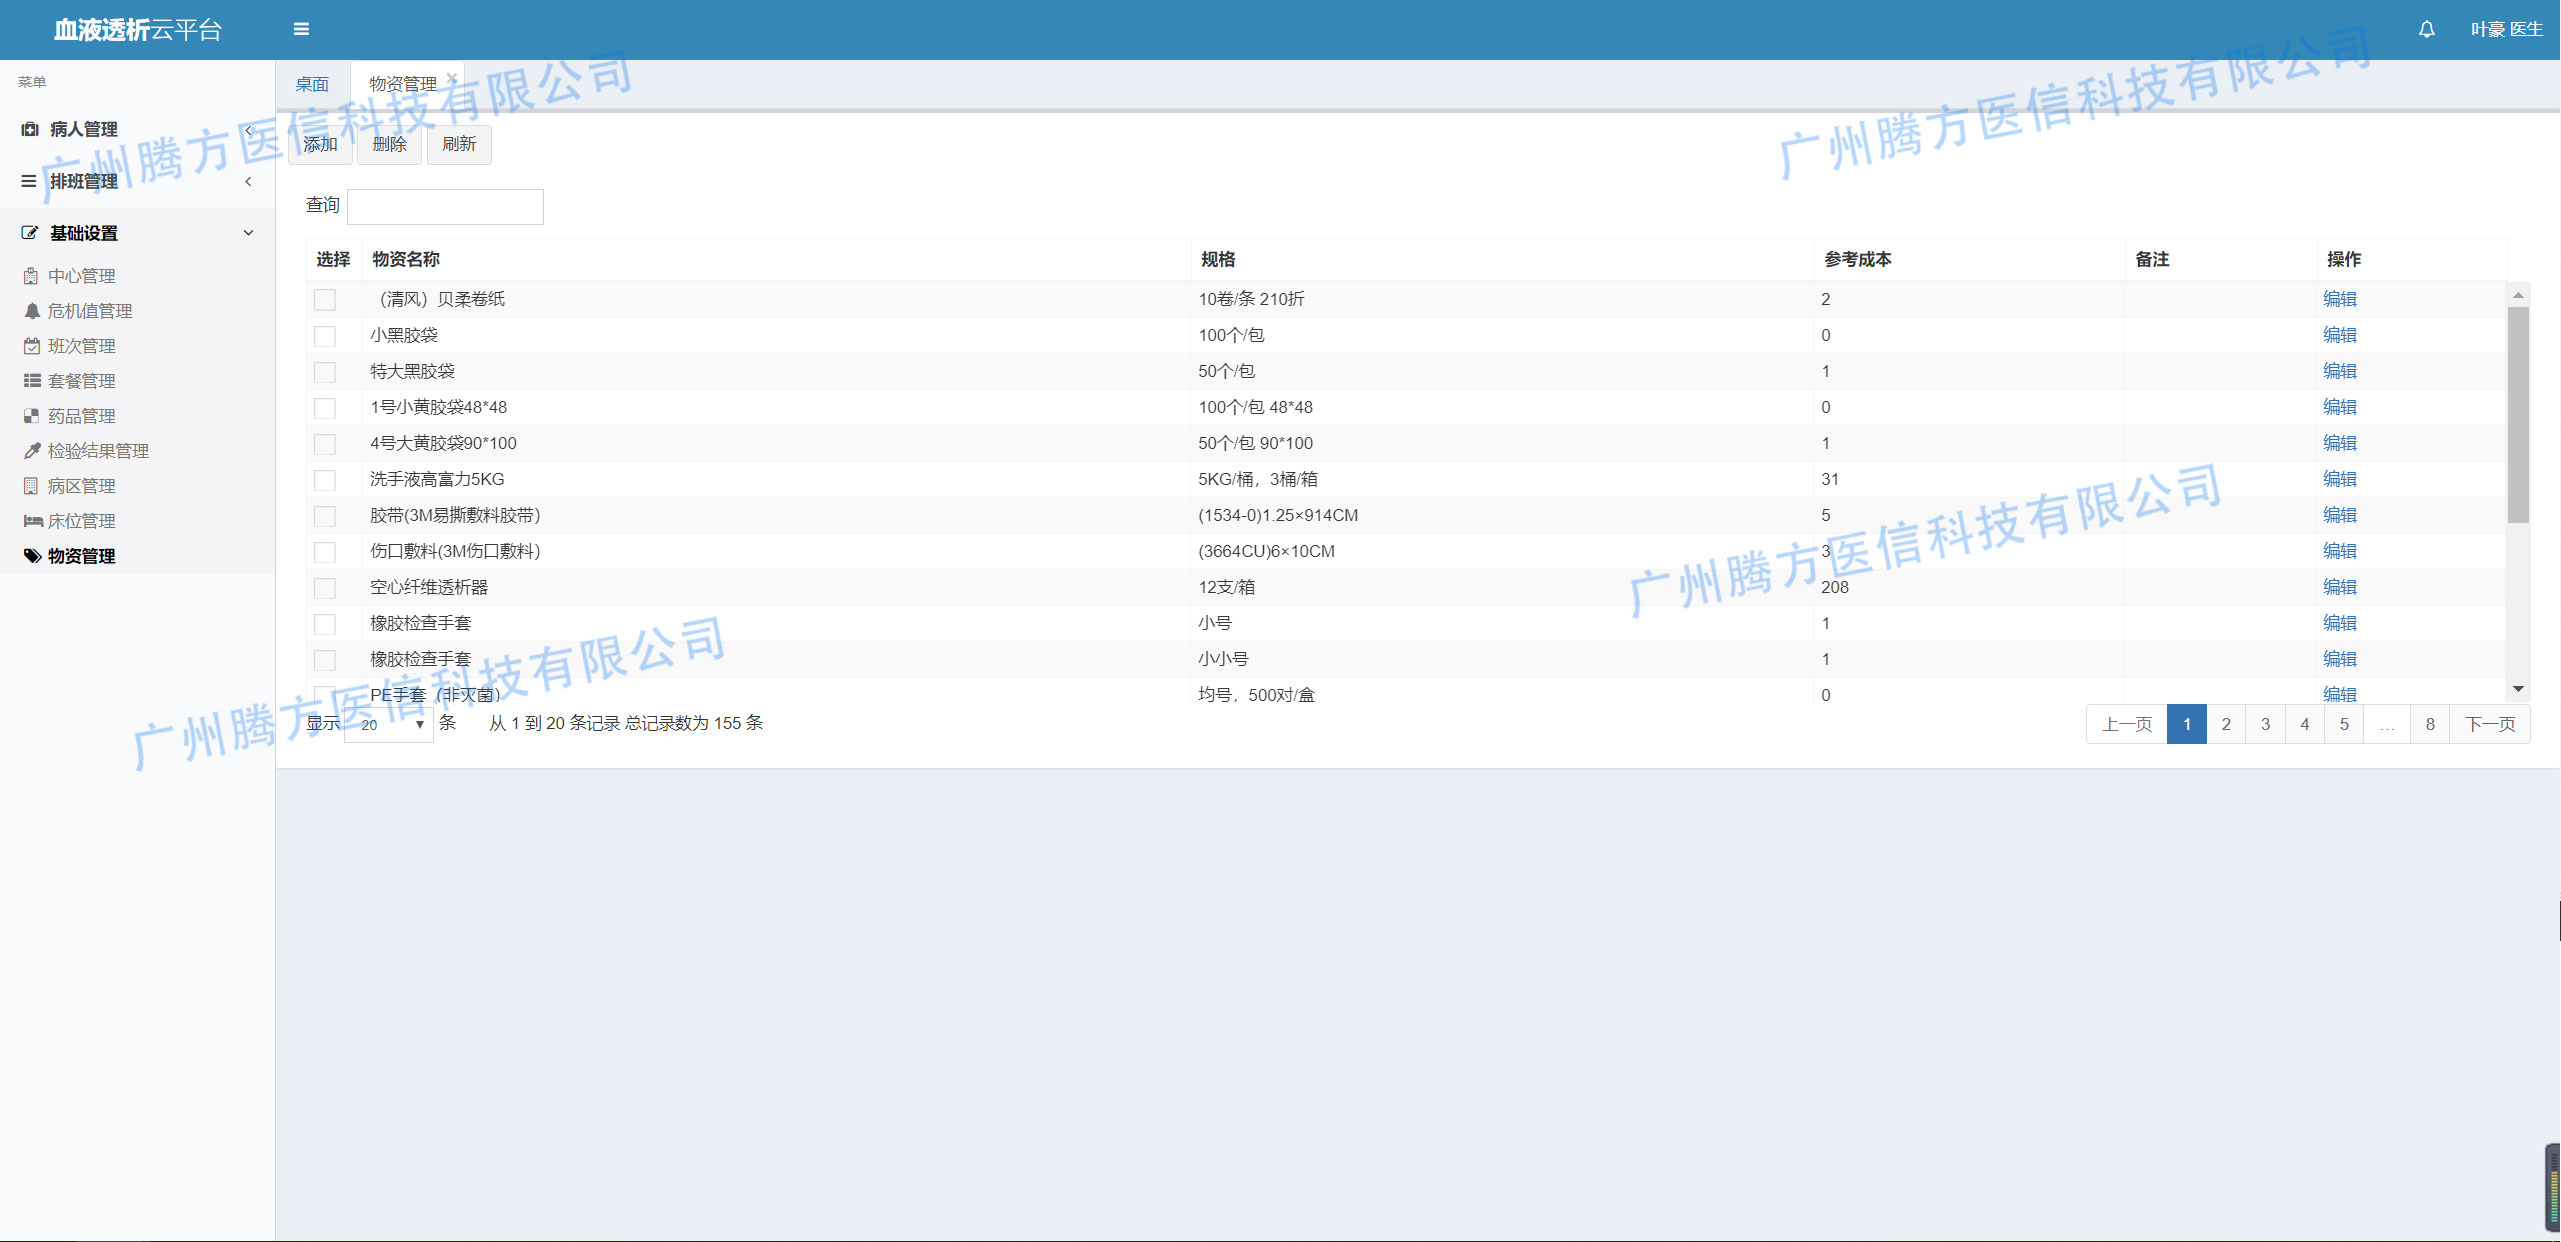
Task: Click the table scrollbar up arrow
Action: tap(2518, 295)
